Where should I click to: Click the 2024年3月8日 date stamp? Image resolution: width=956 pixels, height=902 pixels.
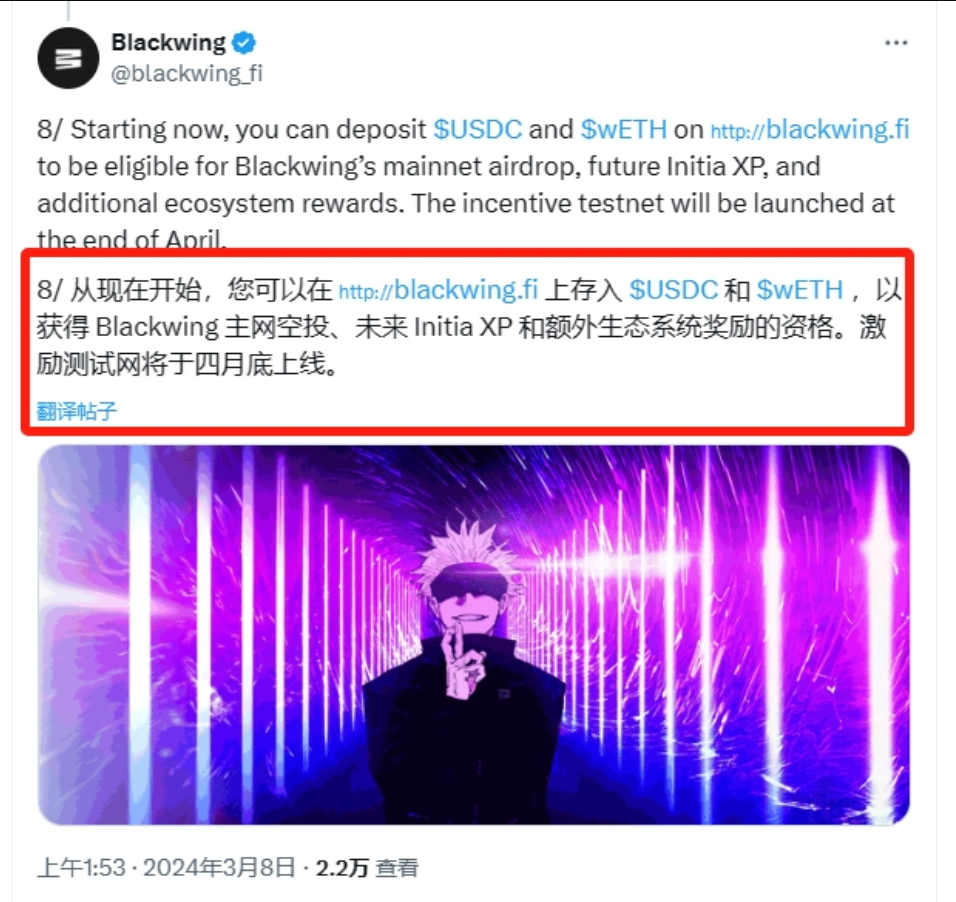(x=219, y=867)
